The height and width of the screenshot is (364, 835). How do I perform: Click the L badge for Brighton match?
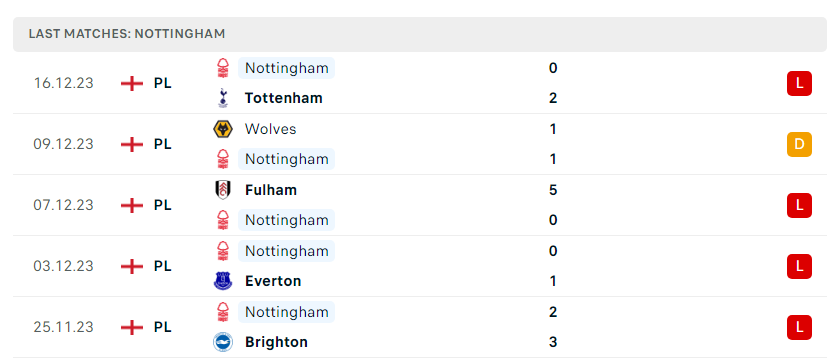click(x=799, y=327)
